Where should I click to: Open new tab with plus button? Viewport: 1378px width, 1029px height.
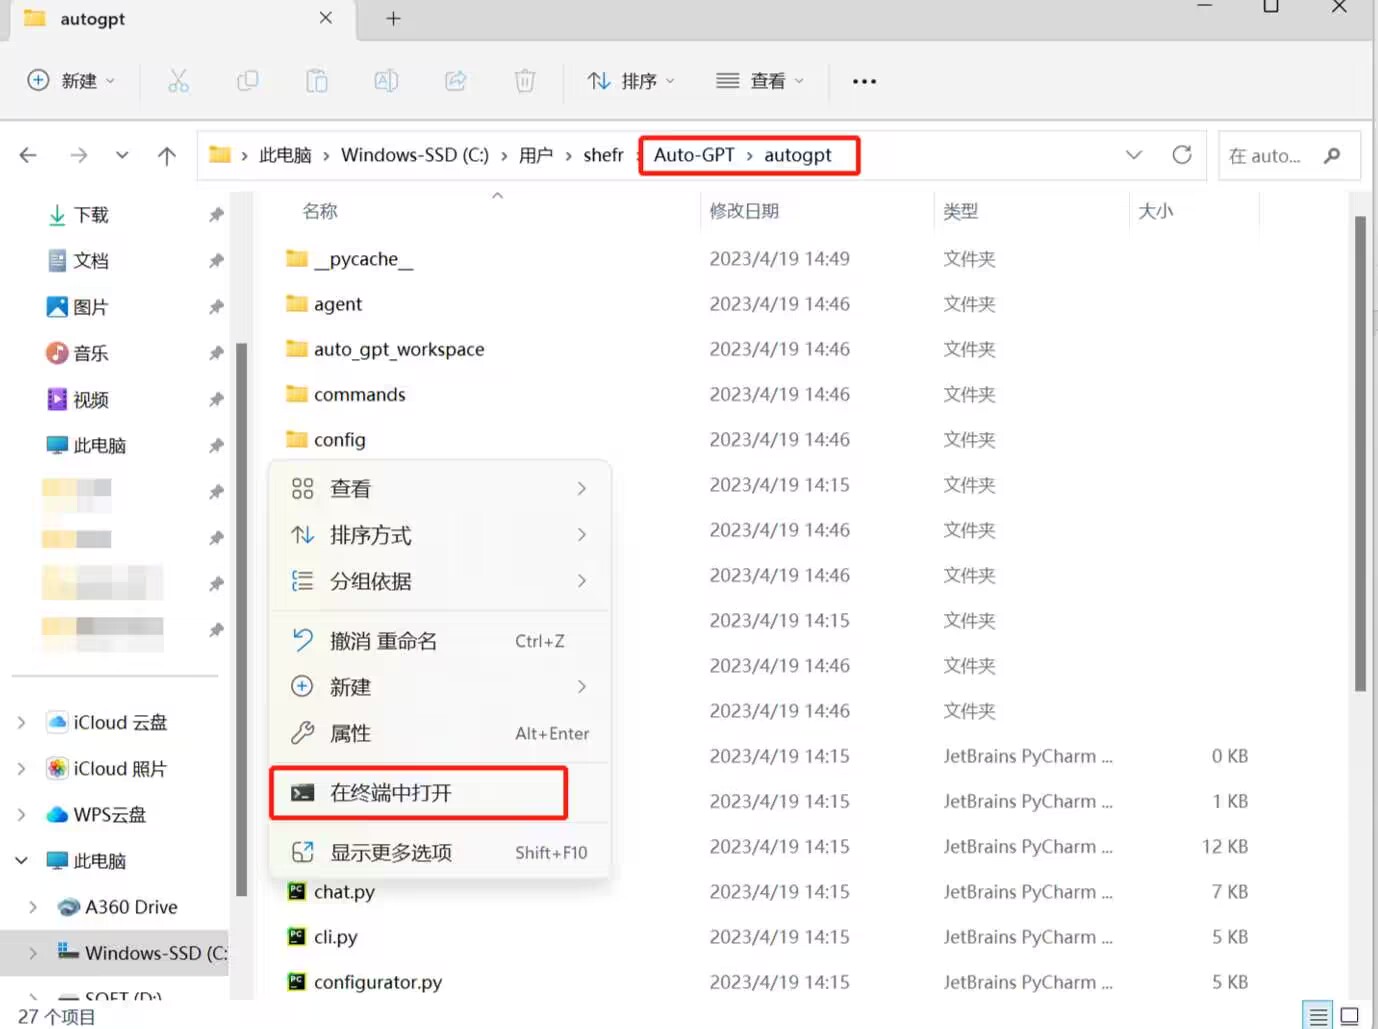(x=393, y=18)
